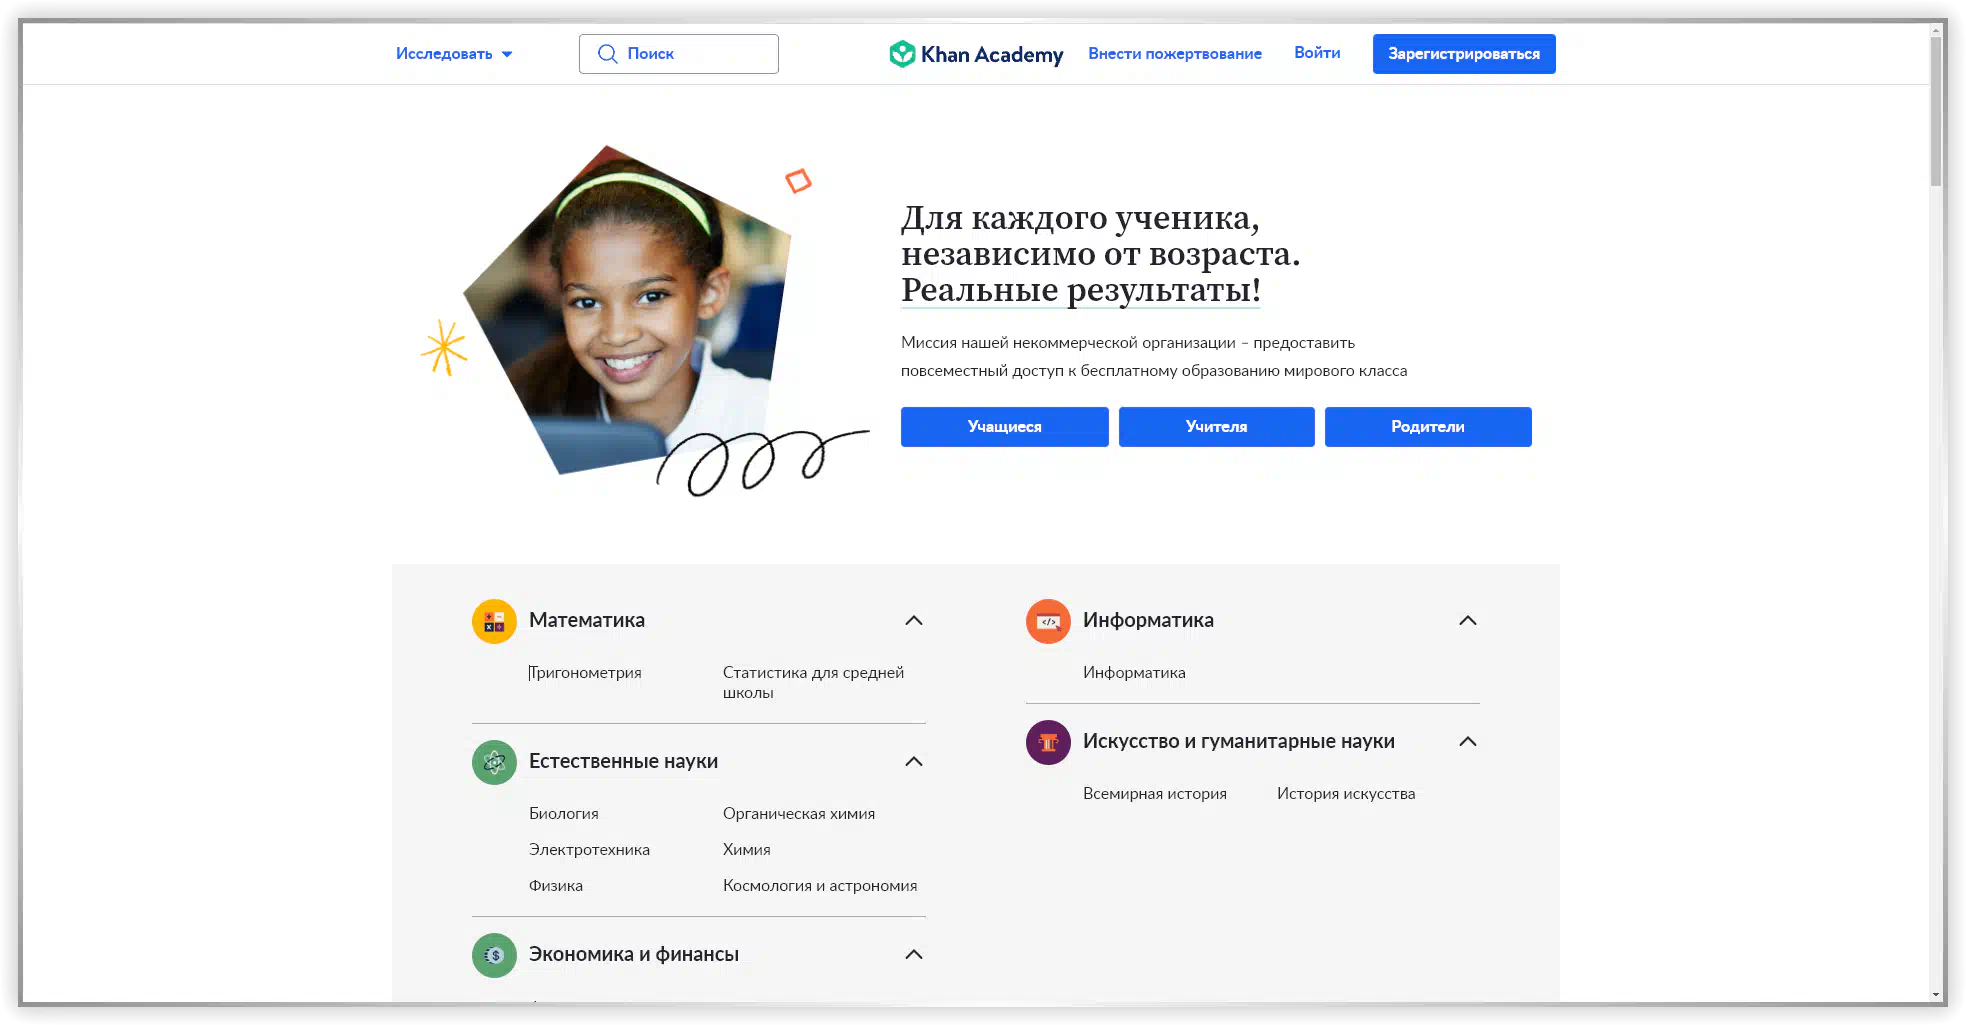The width and height of the screenshot is (1966, 1025).
Task: Open the История искусства link
Action: tap(1346, 794)
